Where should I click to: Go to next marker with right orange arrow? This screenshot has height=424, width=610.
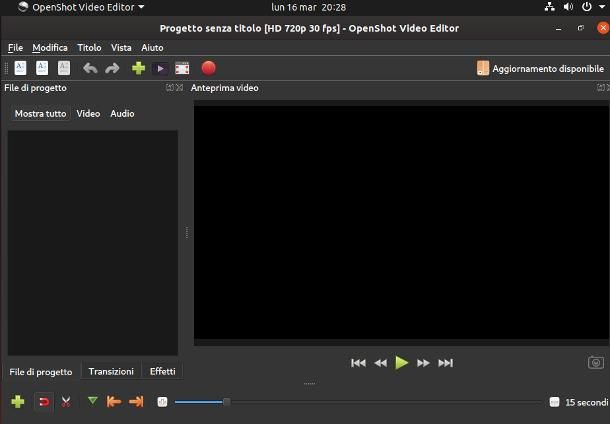click(136, 401)
